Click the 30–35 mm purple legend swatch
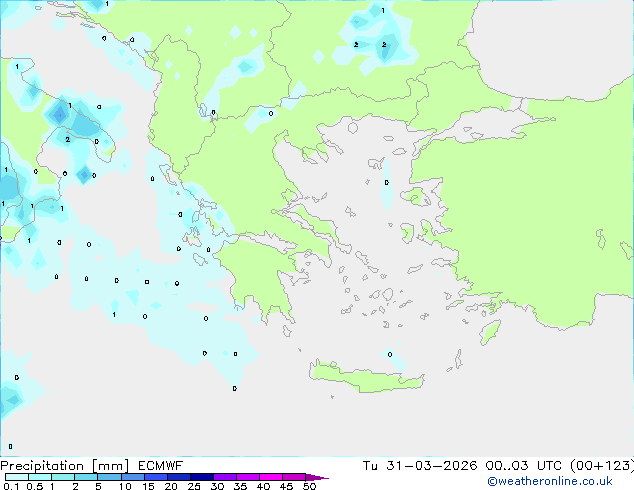Screen dimensions: 634x490 click(225, 477)
